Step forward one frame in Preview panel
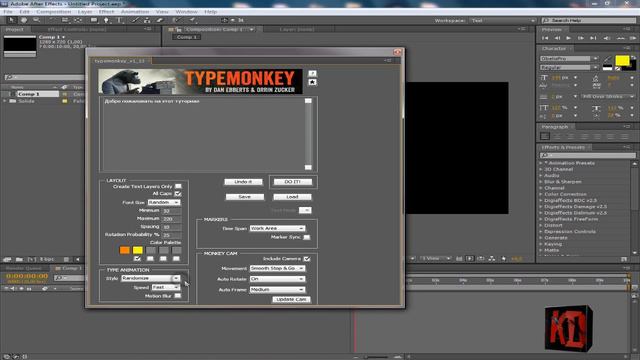The width and height of the screenshot is (640, 360). pos(580,38)
